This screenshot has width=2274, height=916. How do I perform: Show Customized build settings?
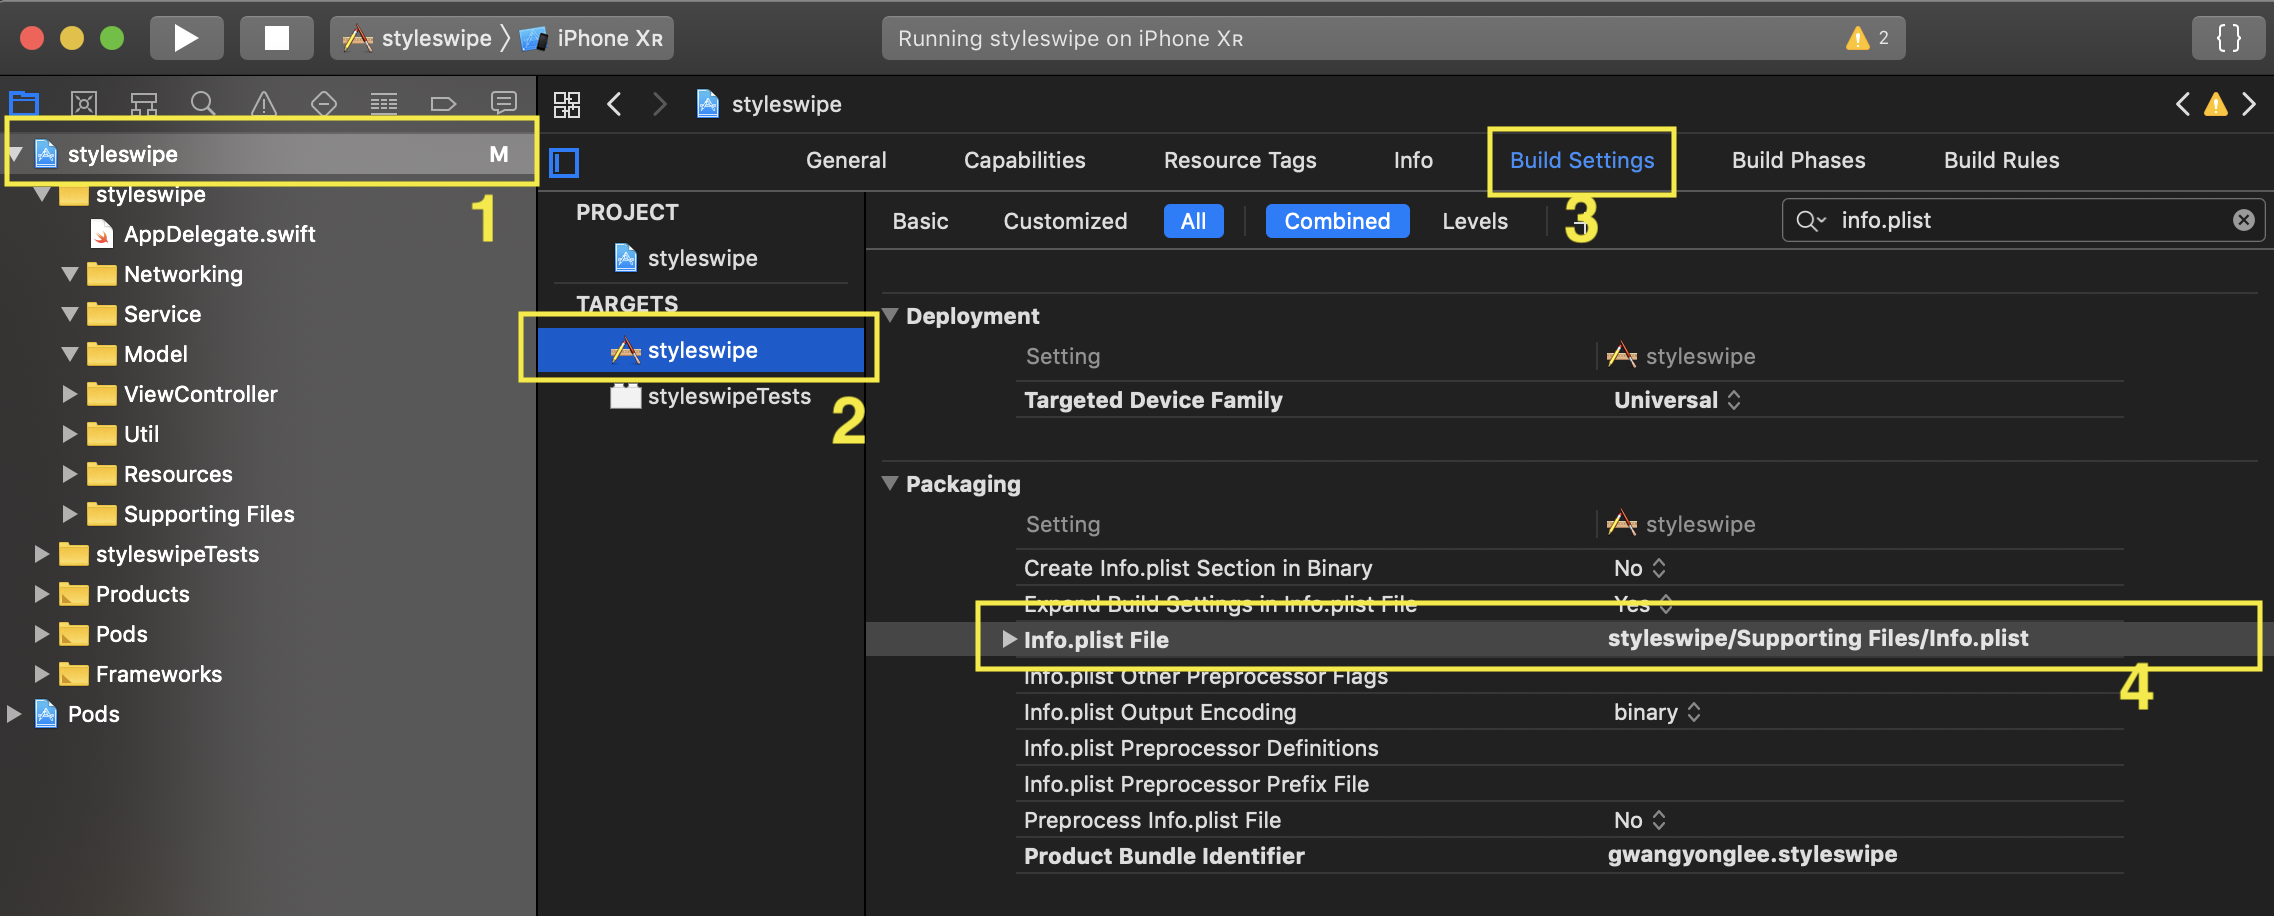(1065, 221)
